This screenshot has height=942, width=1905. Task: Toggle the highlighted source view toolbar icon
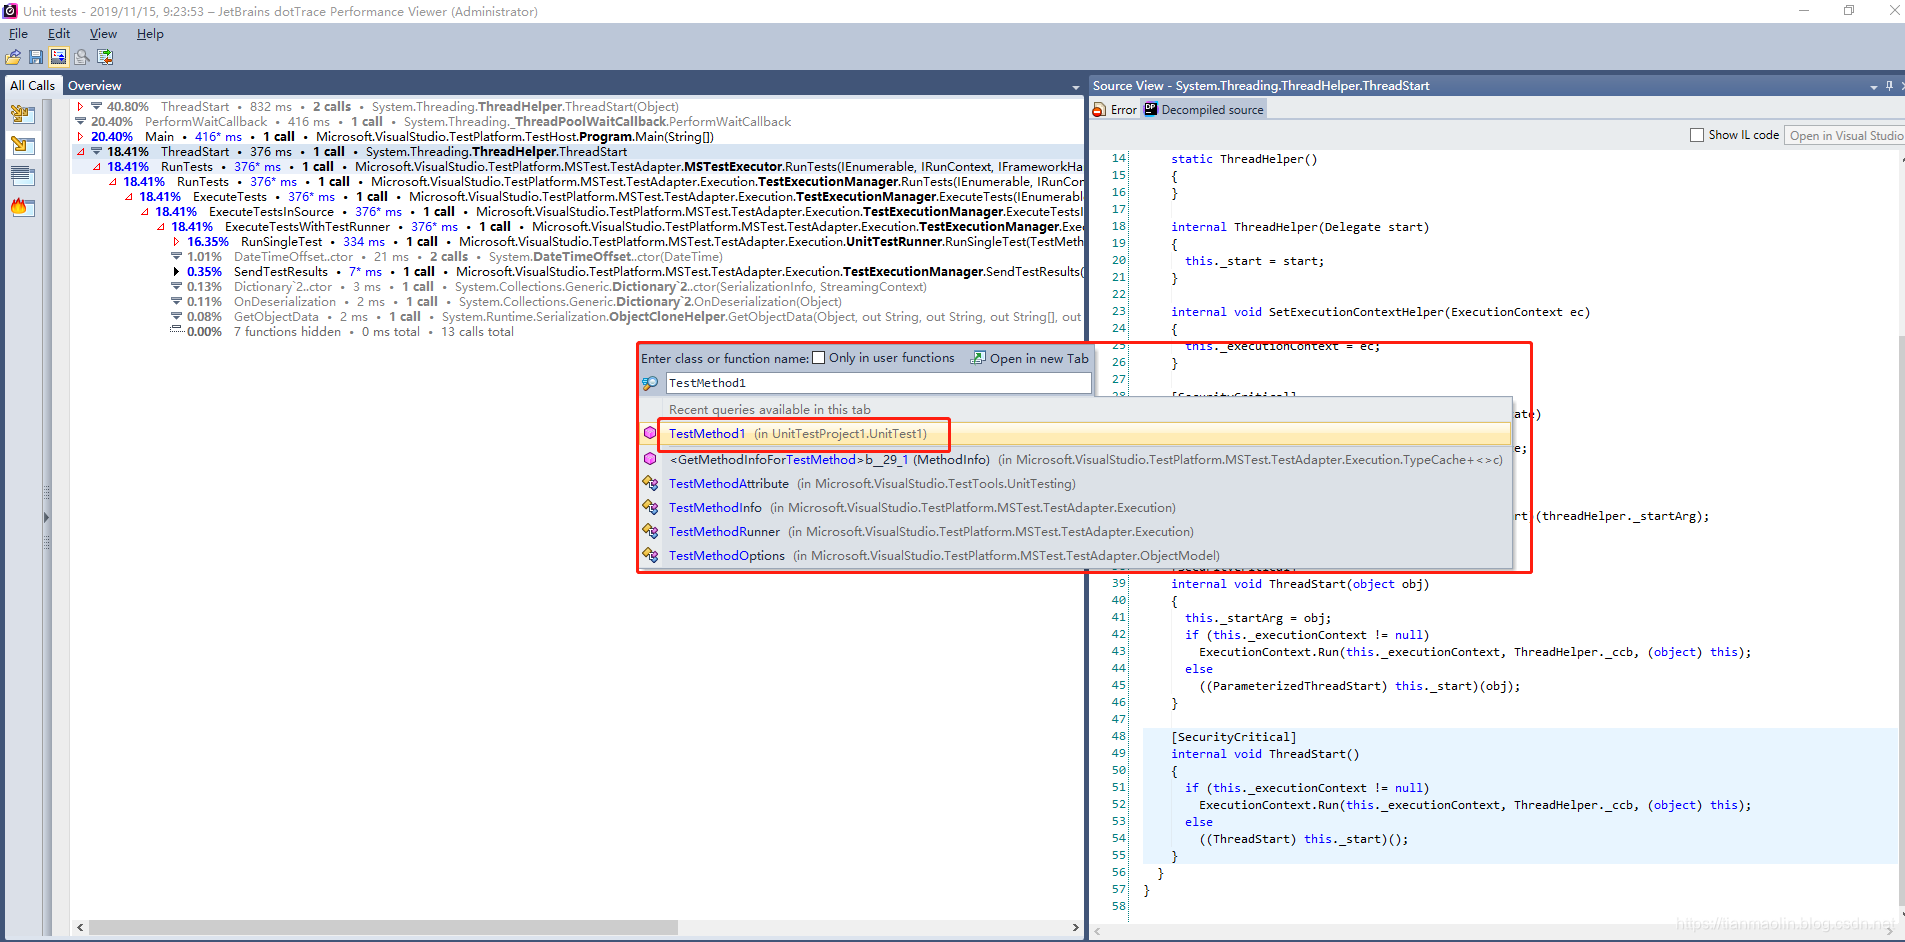58,57
